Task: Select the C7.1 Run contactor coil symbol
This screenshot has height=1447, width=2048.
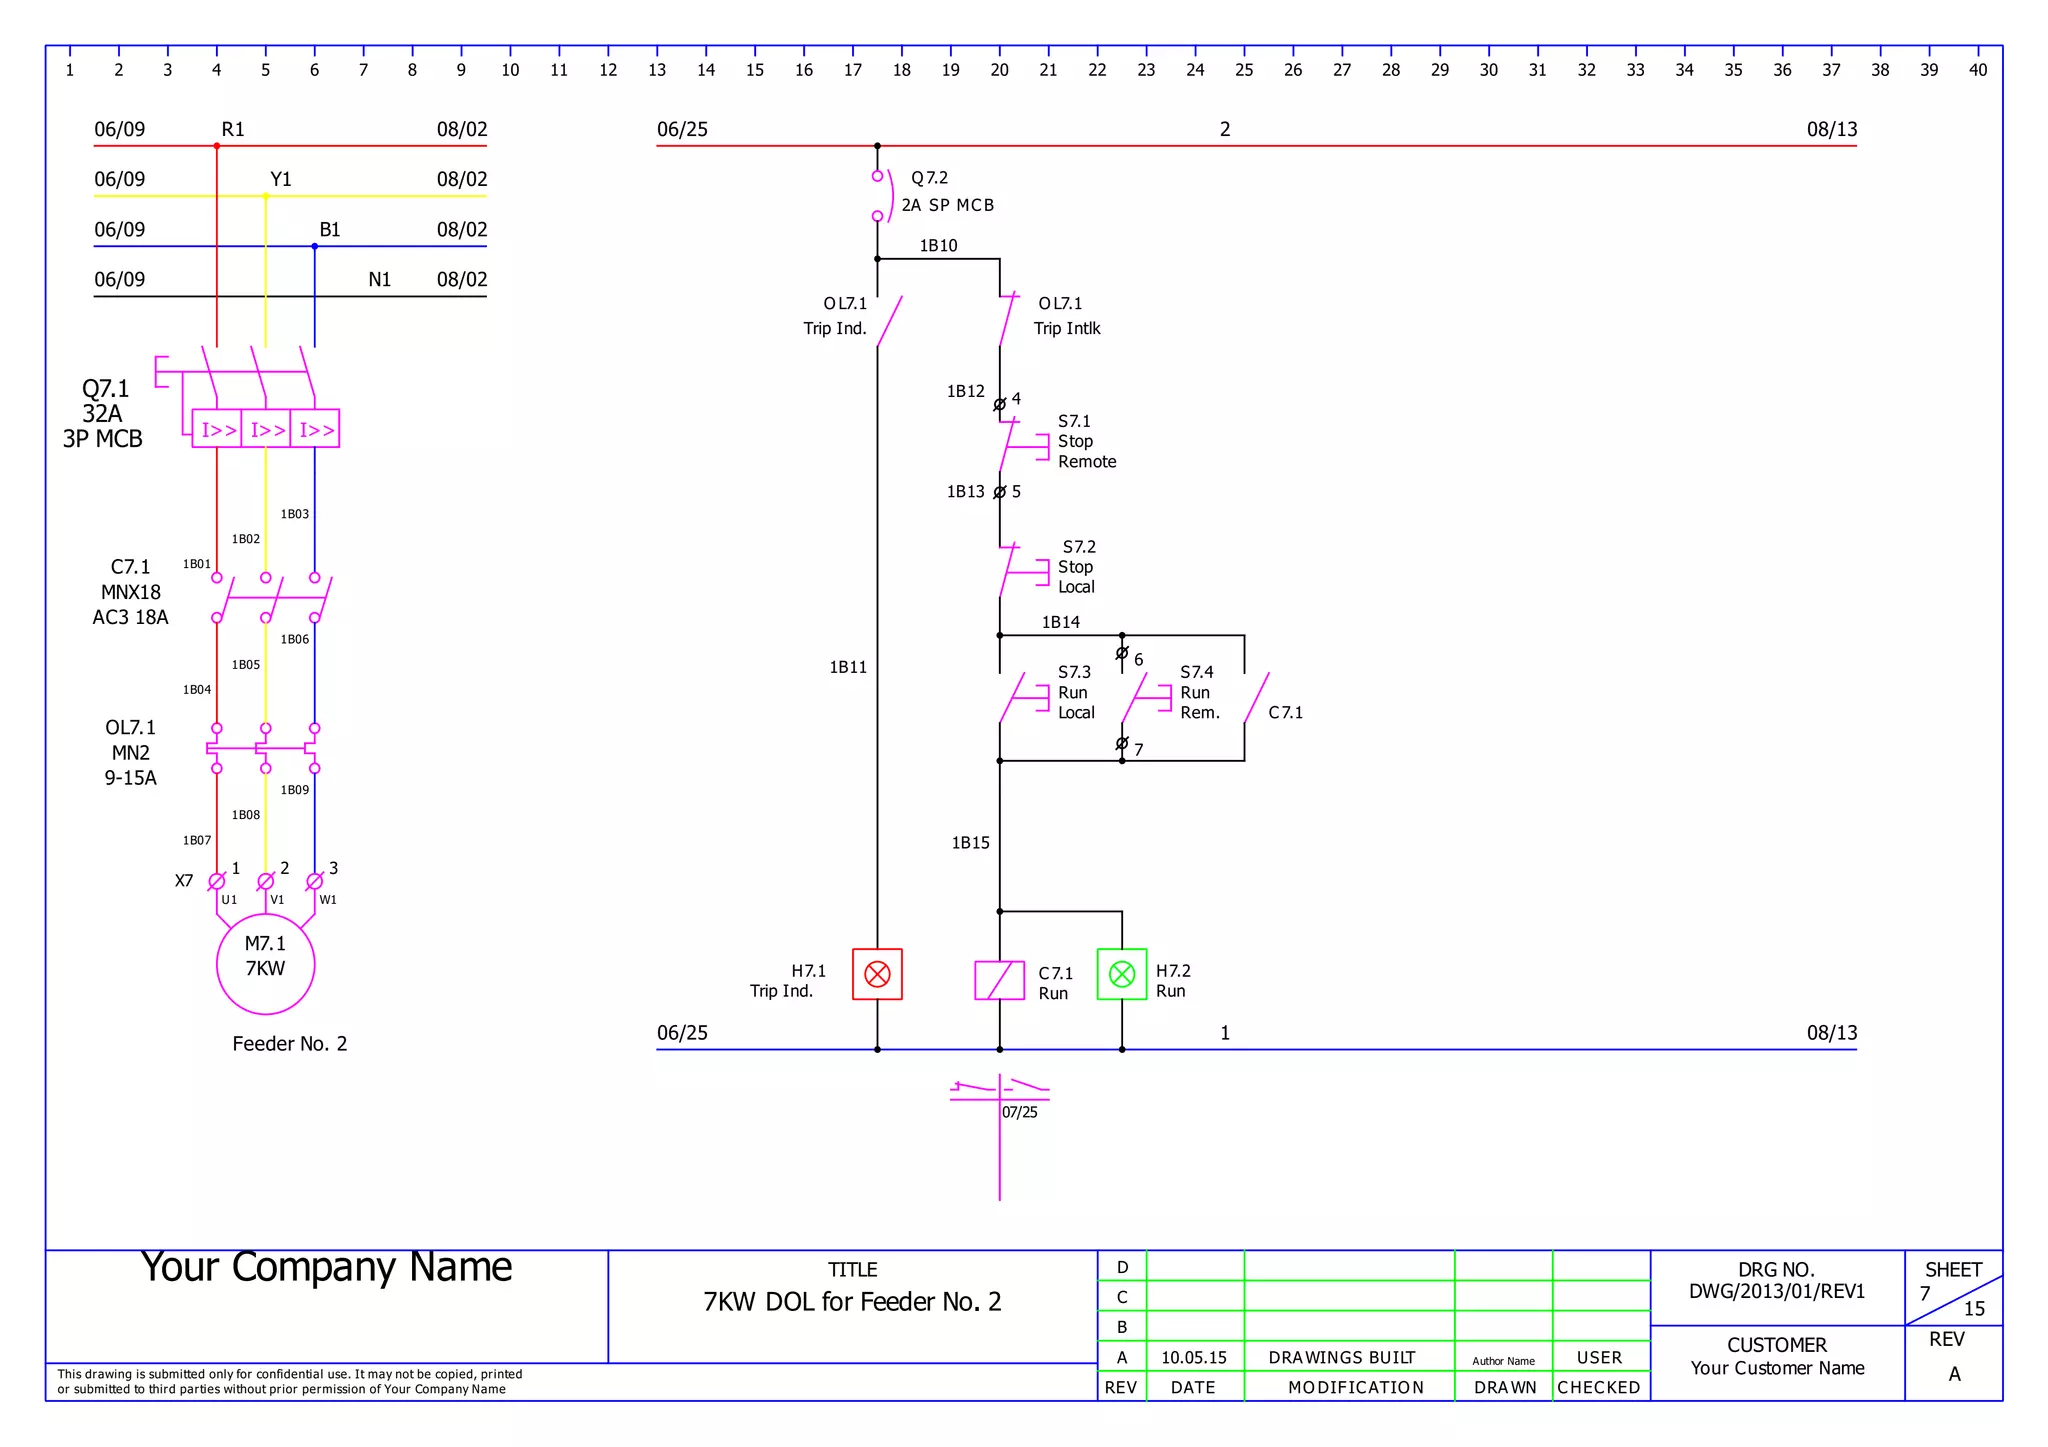Action: (x=999, y=980)
